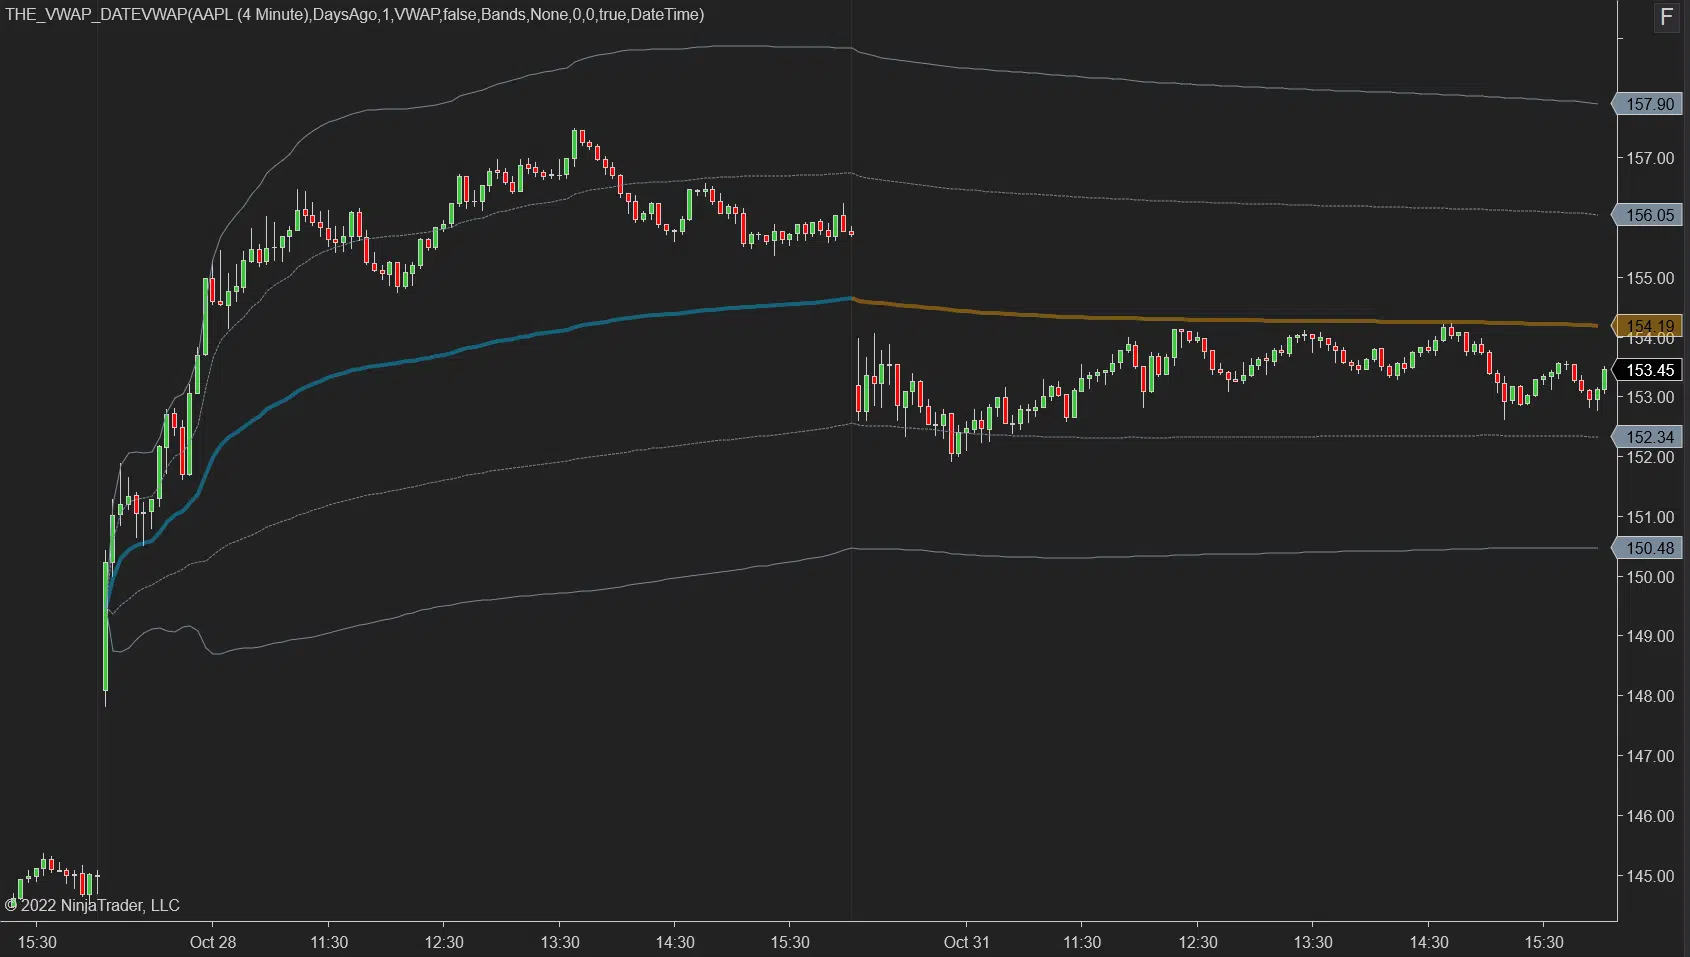Click the 156.05 band price marker
The height and width of the screenshot is (957, 1690).
pos(1647,215)
